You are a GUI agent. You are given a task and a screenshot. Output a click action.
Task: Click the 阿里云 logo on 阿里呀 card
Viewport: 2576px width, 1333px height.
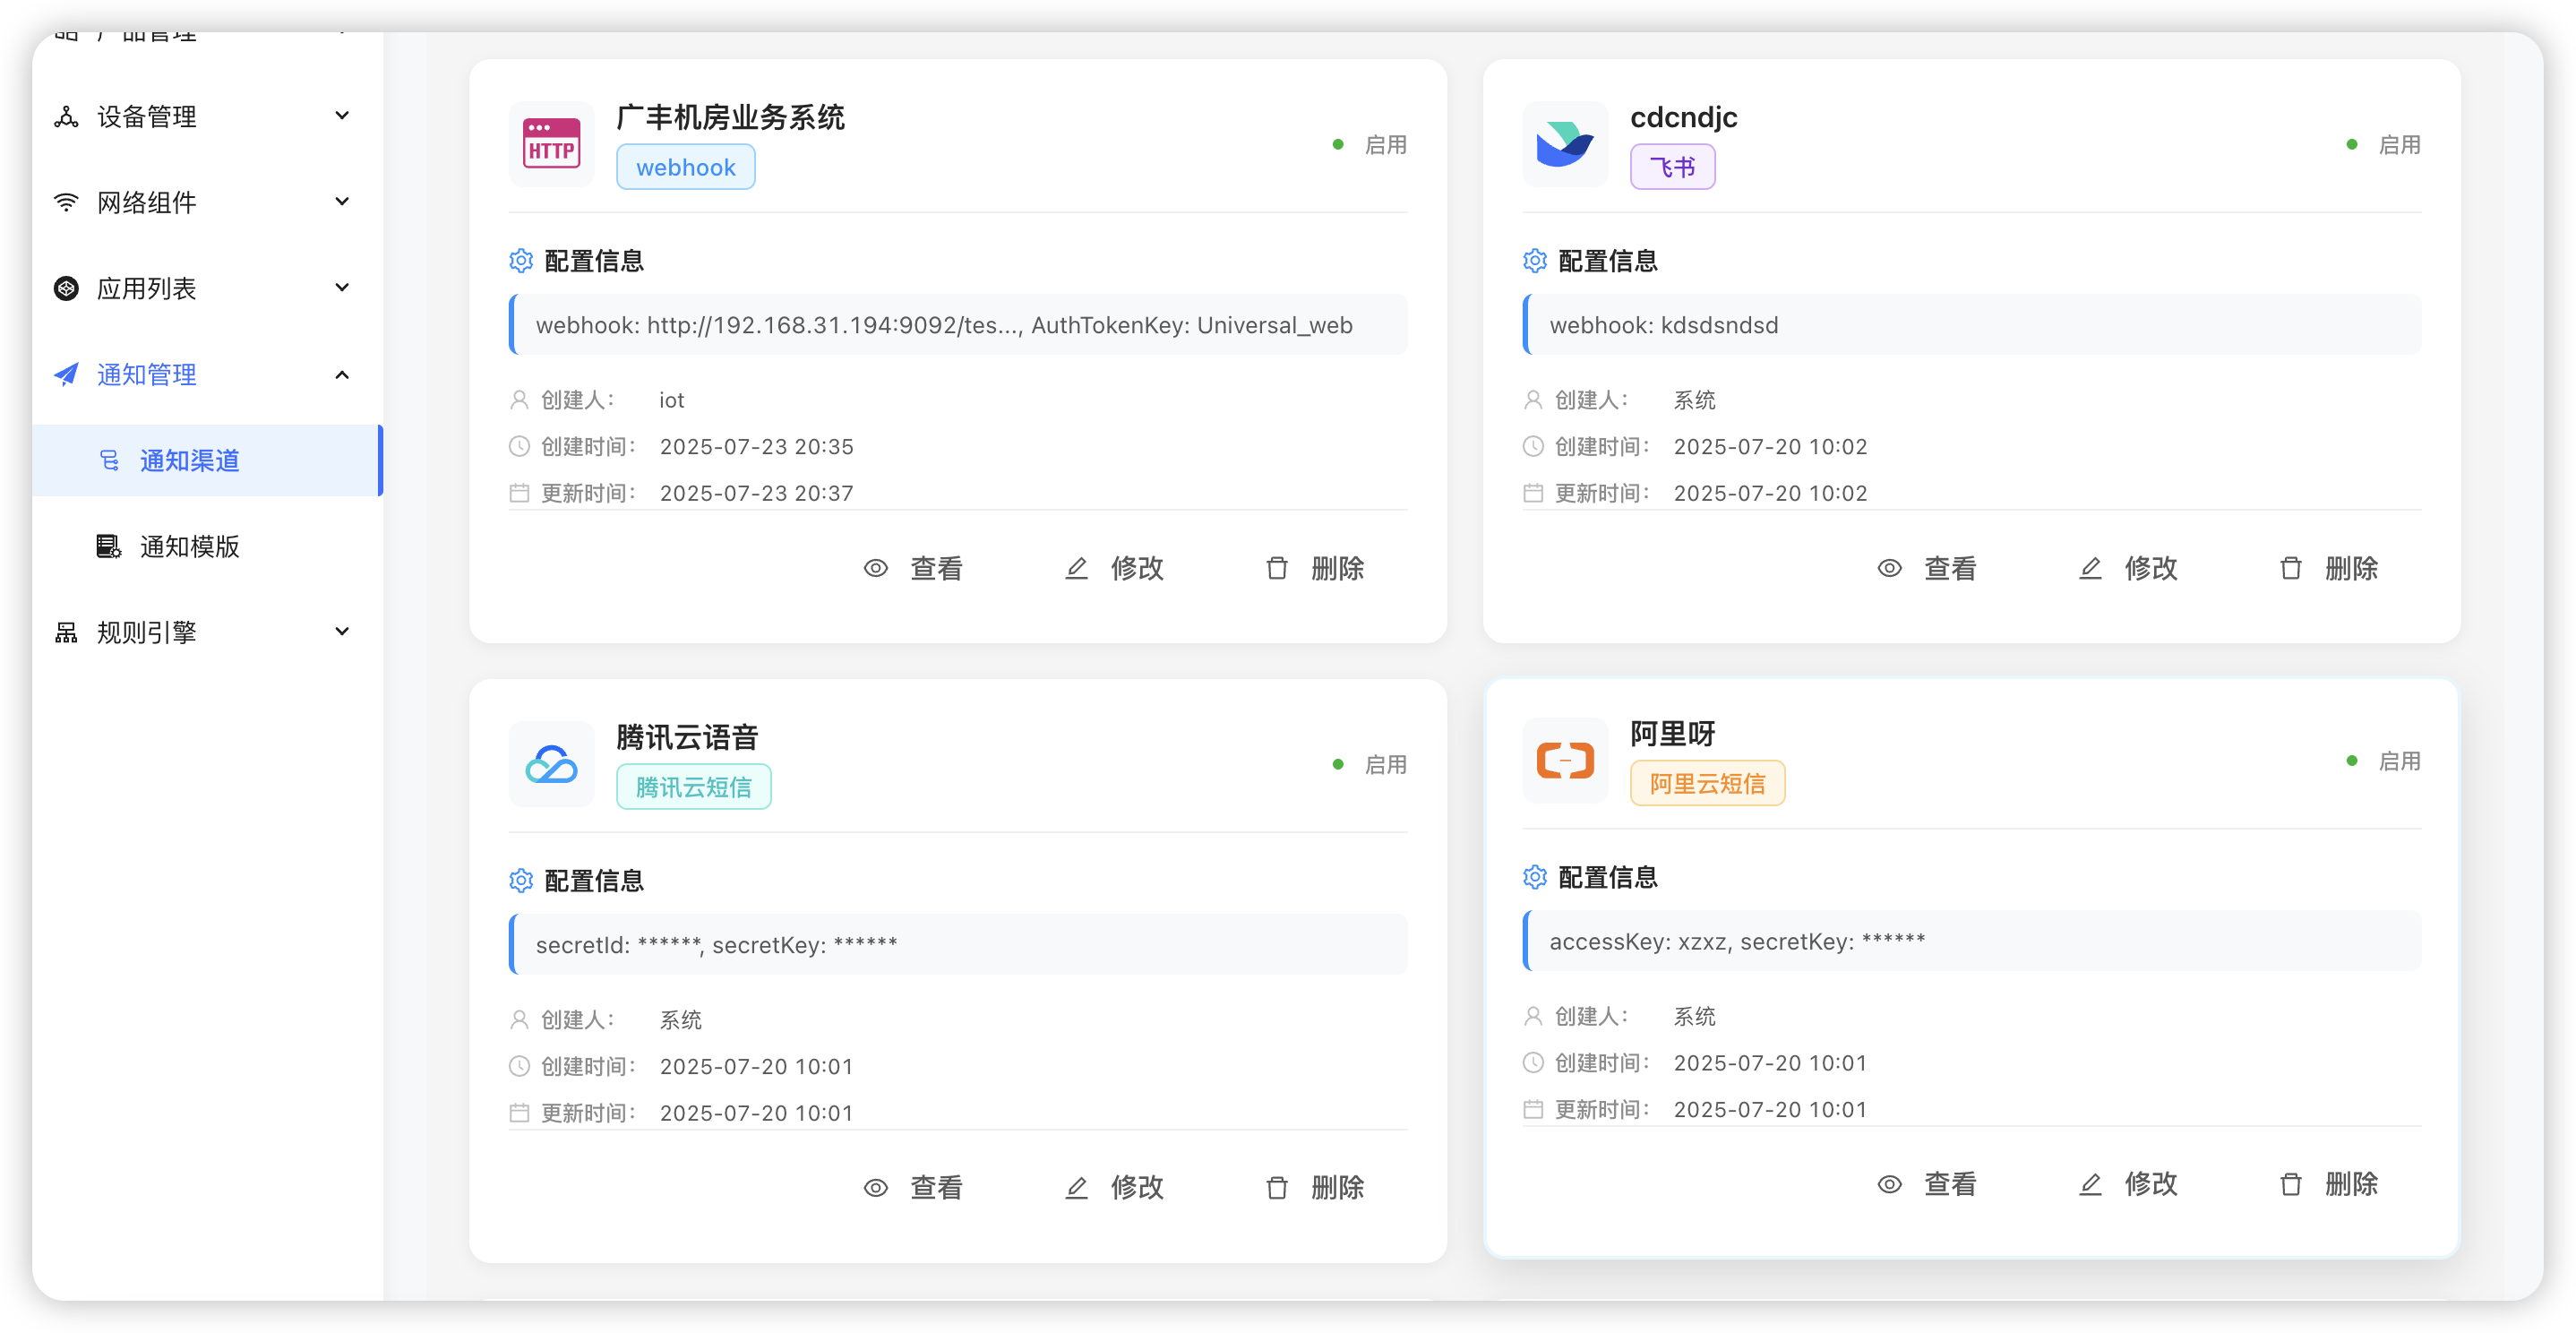(1565, 760)
